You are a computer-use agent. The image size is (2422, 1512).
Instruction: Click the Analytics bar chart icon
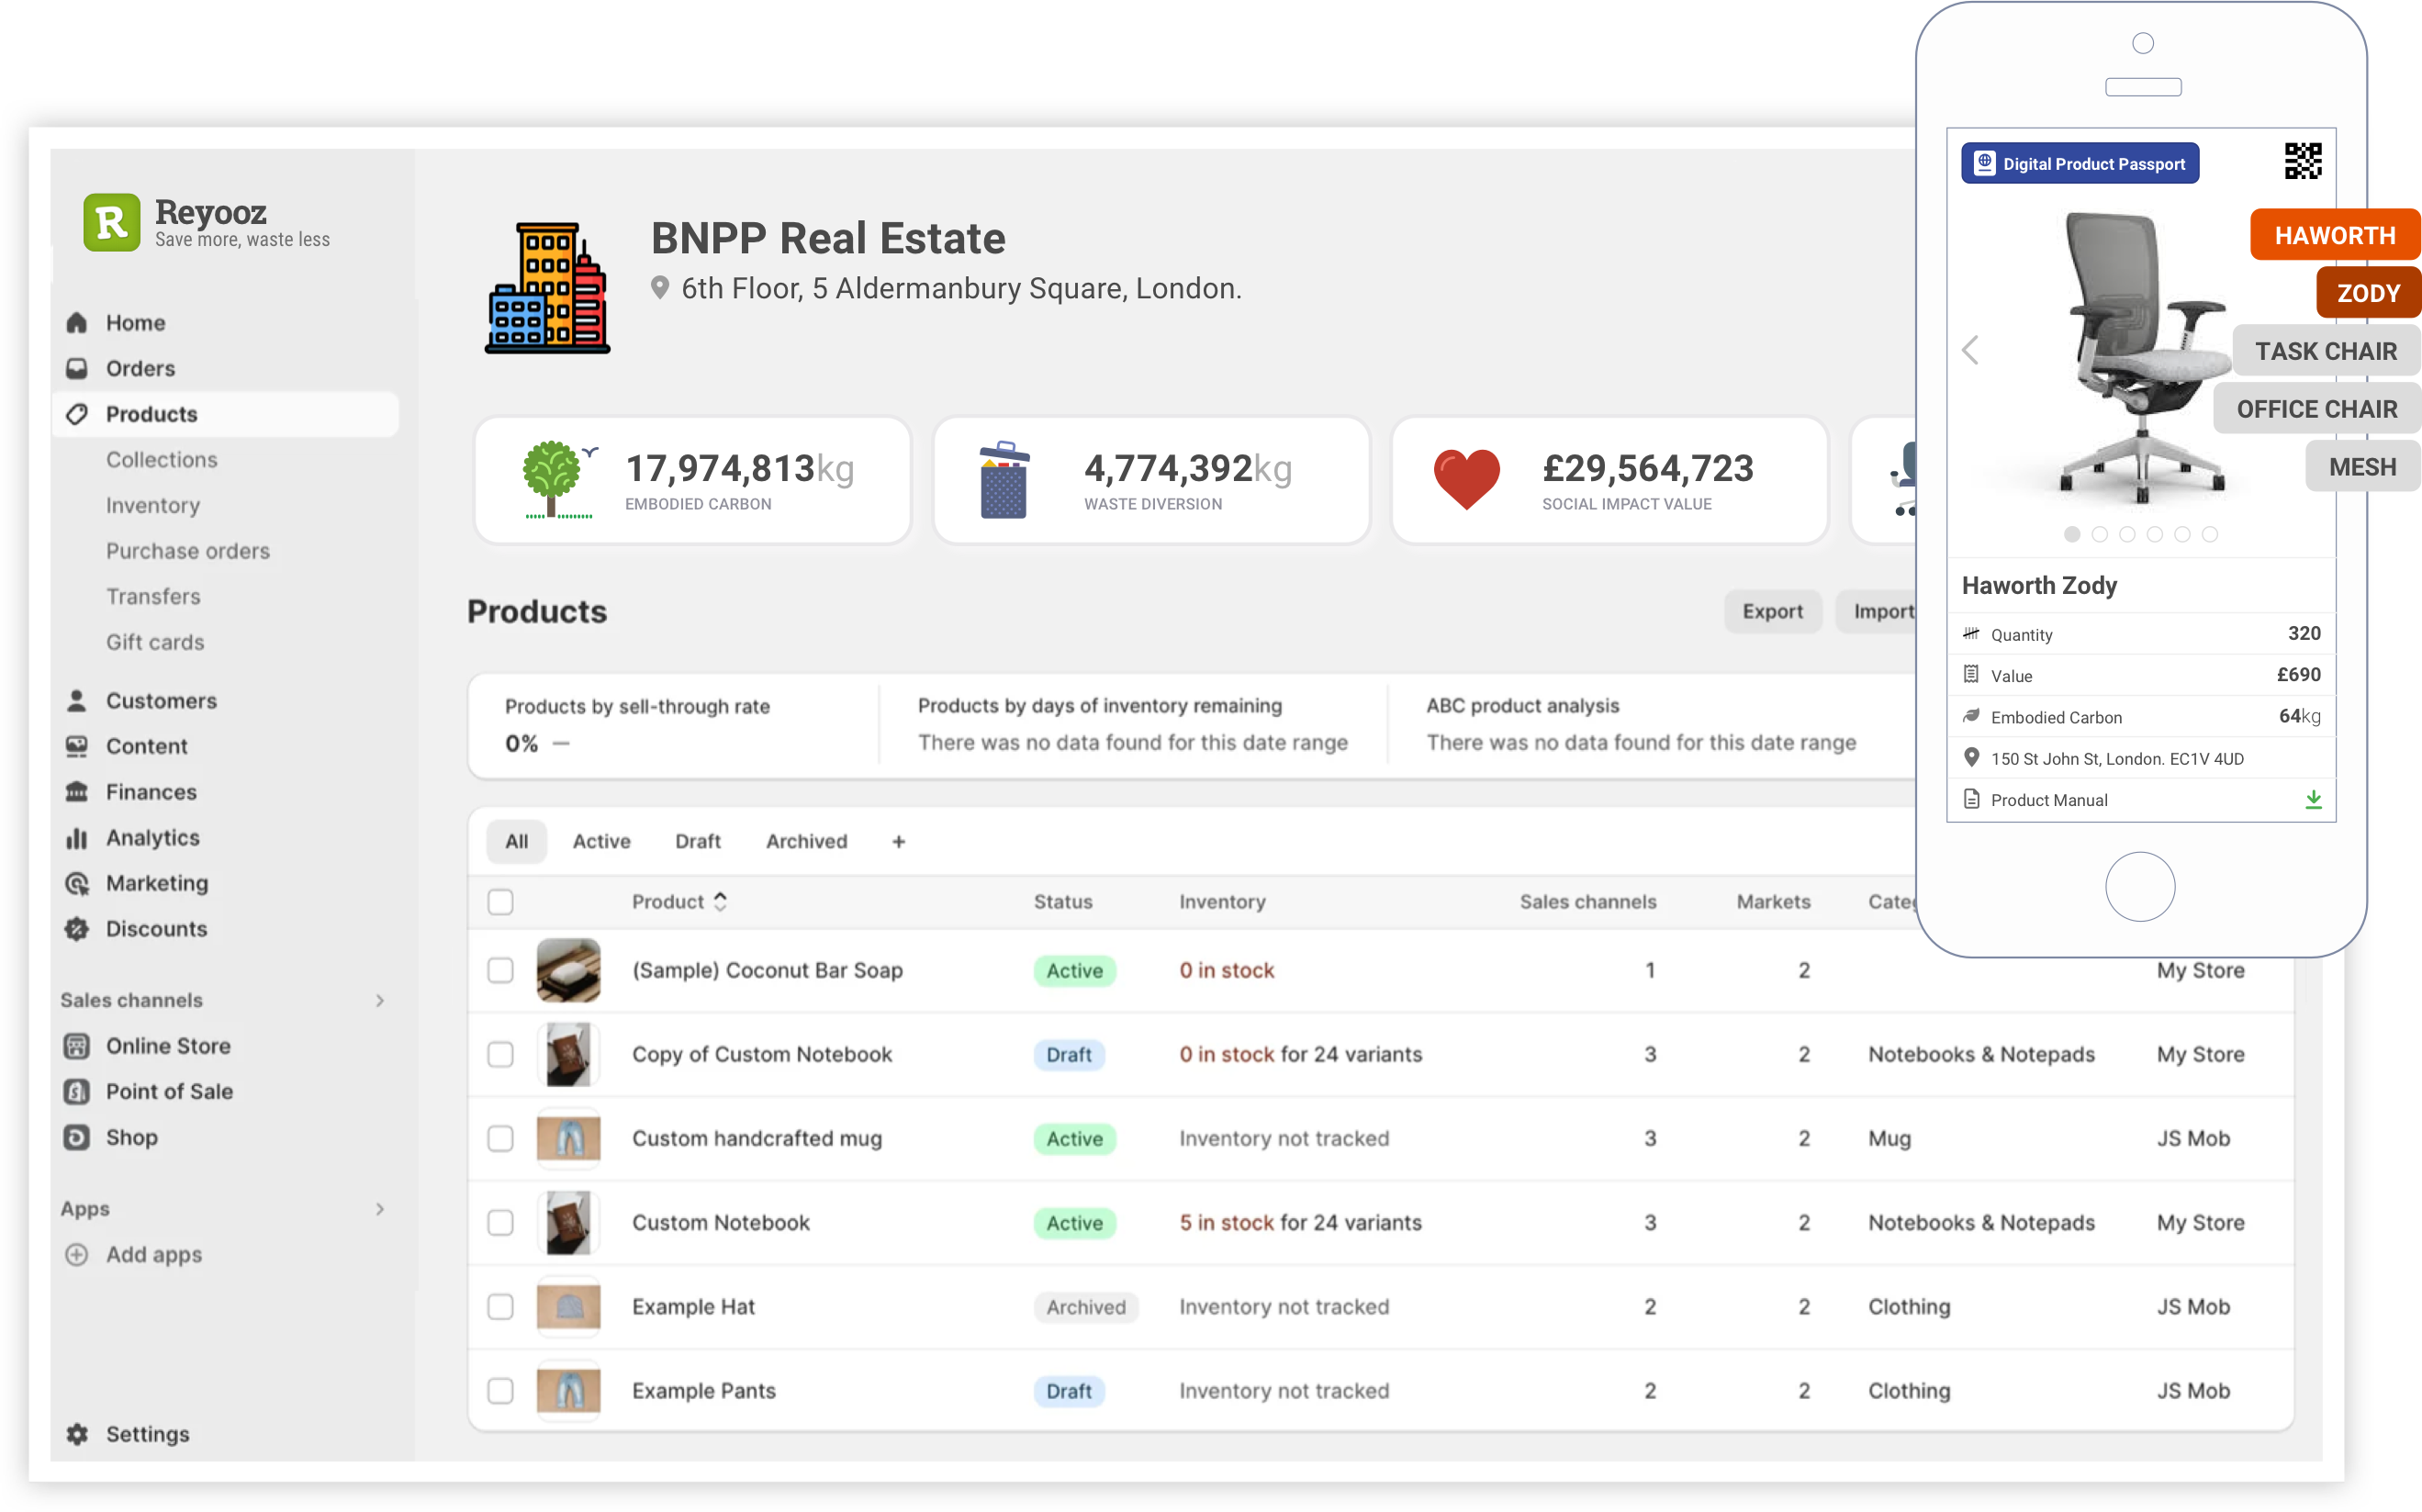click(77, 838)
